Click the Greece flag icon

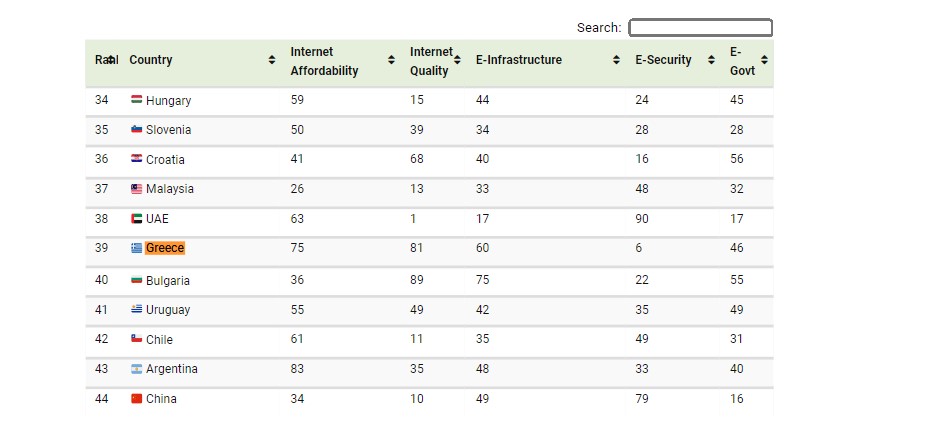(137, 248)
